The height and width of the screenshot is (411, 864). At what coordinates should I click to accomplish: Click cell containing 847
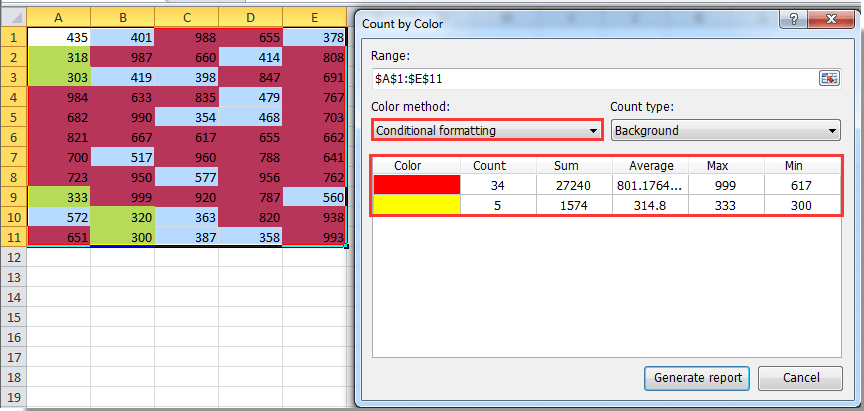(x=250, y=77)
